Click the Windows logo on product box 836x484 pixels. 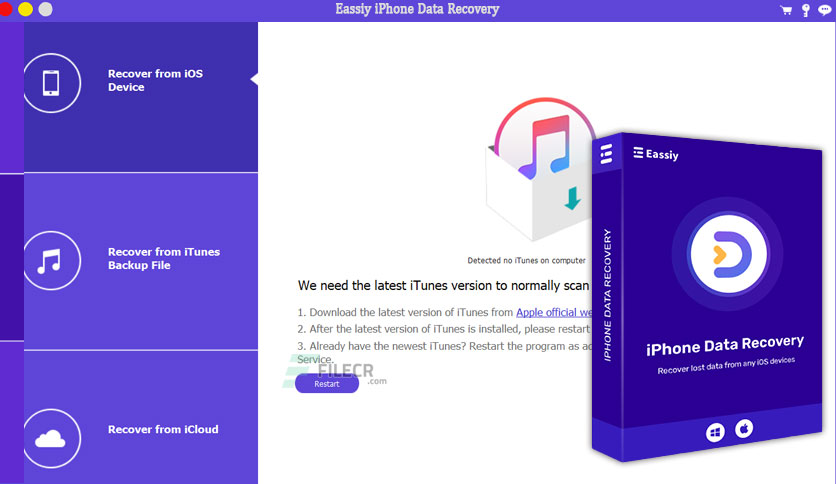tap(715, 432)
